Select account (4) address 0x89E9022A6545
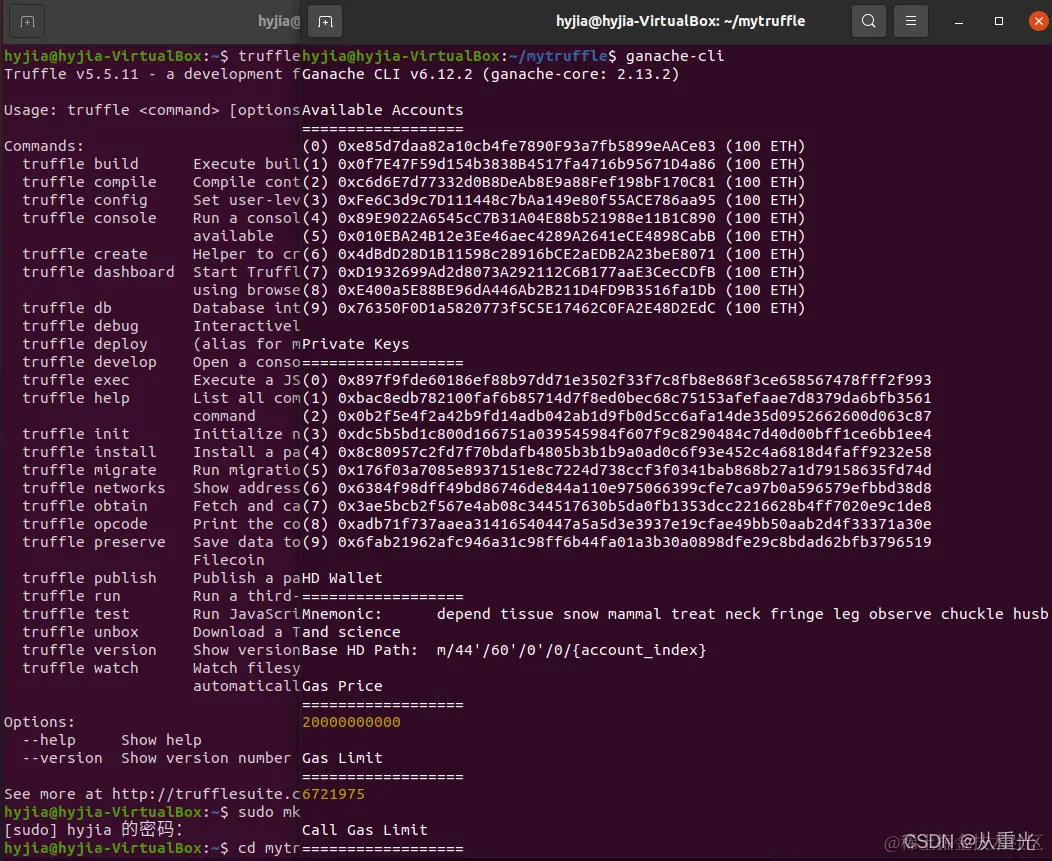Image resolution: width=1052 pixels, height=861 pixels. 527,218
